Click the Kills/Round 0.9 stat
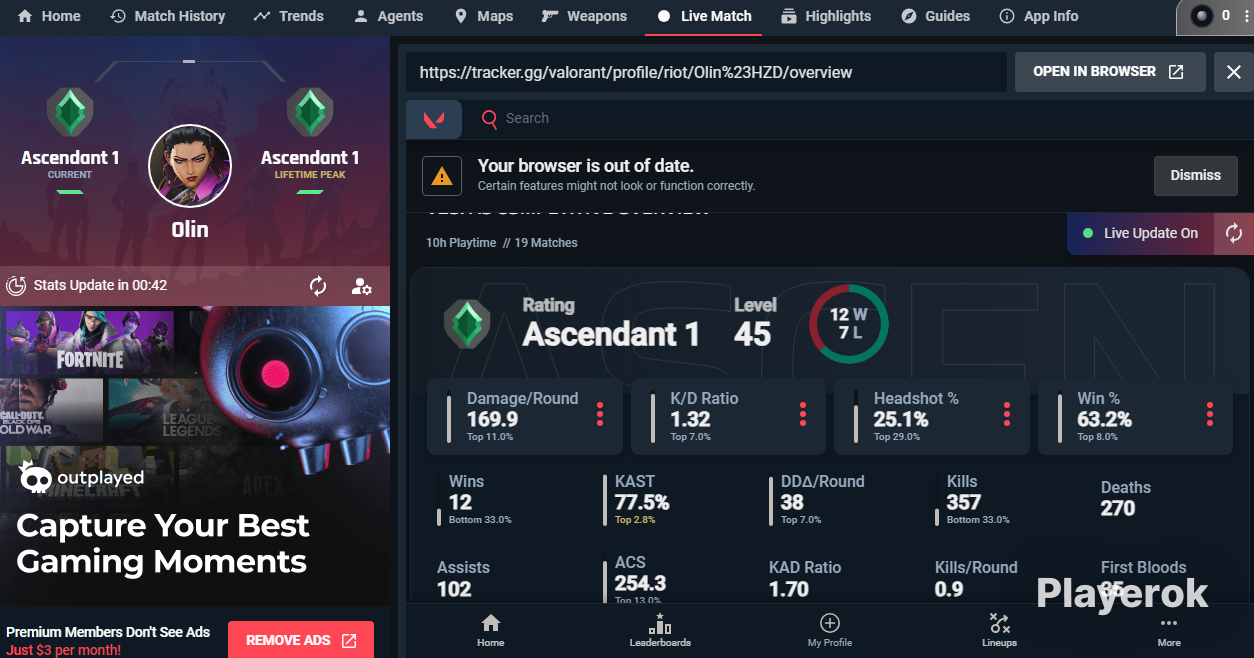 point(976,578)
